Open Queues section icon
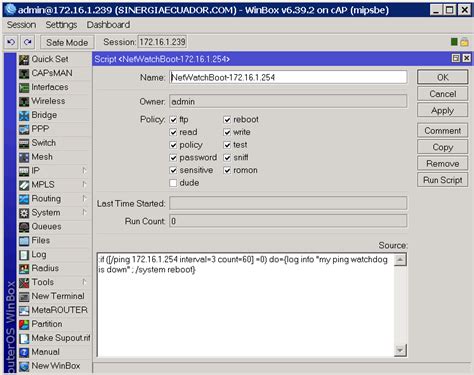The image size is (474, 375). (x=24, y=227)
